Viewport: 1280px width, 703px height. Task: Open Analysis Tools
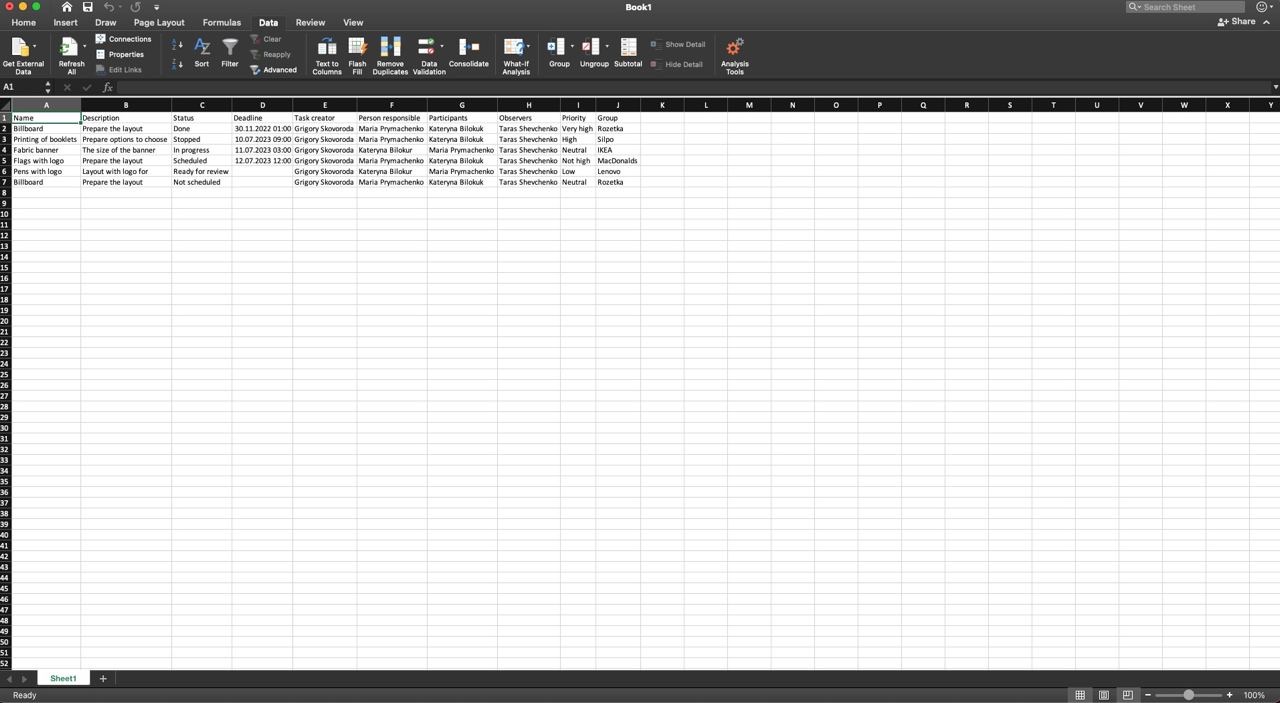pos(734,48)
